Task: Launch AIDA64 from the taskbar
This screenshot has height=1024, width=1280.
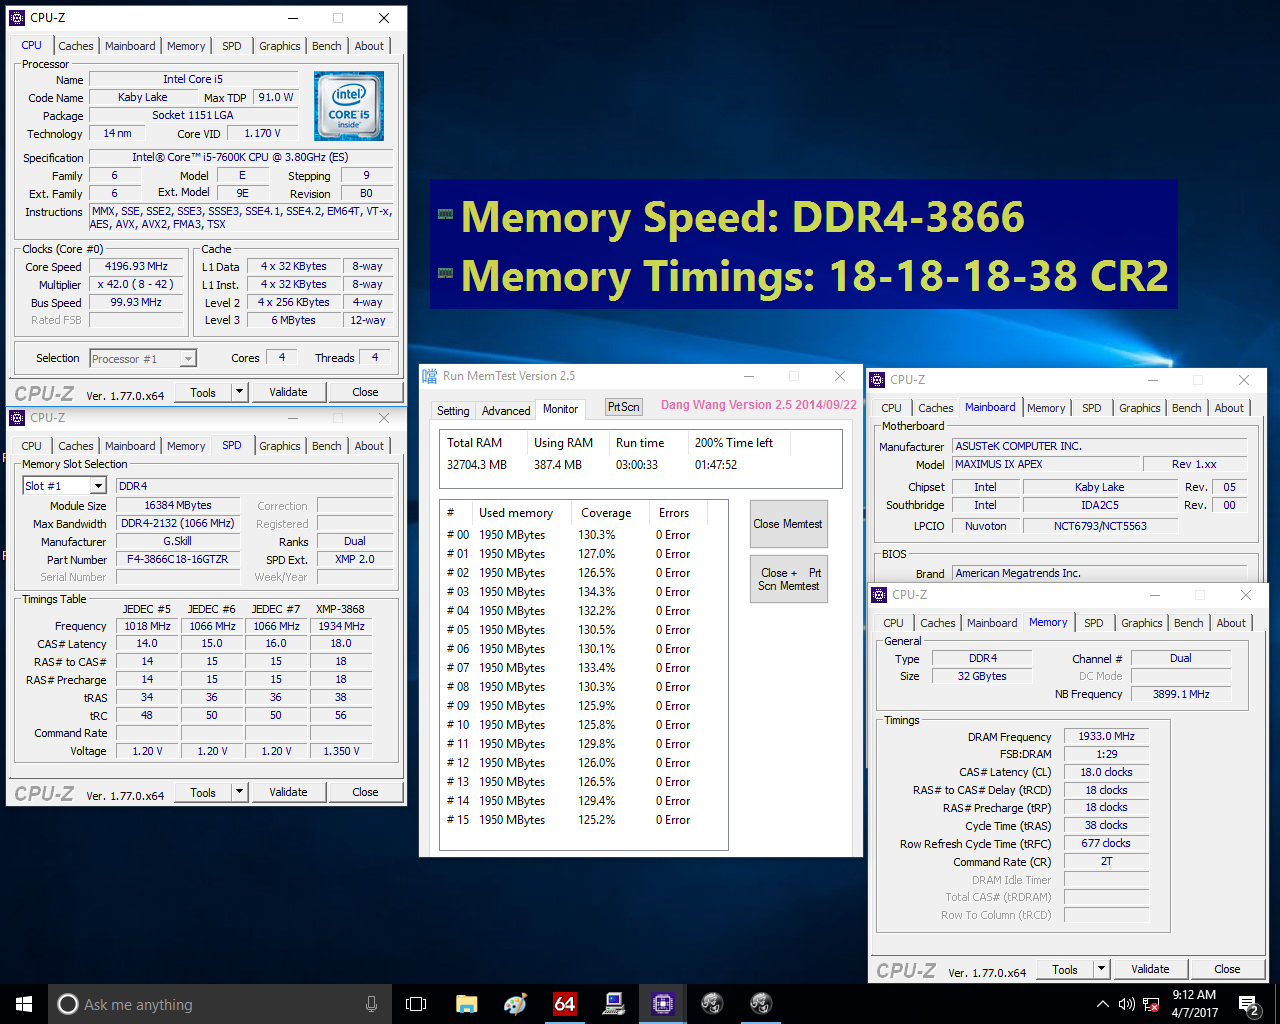Action: click(565, 1003)
